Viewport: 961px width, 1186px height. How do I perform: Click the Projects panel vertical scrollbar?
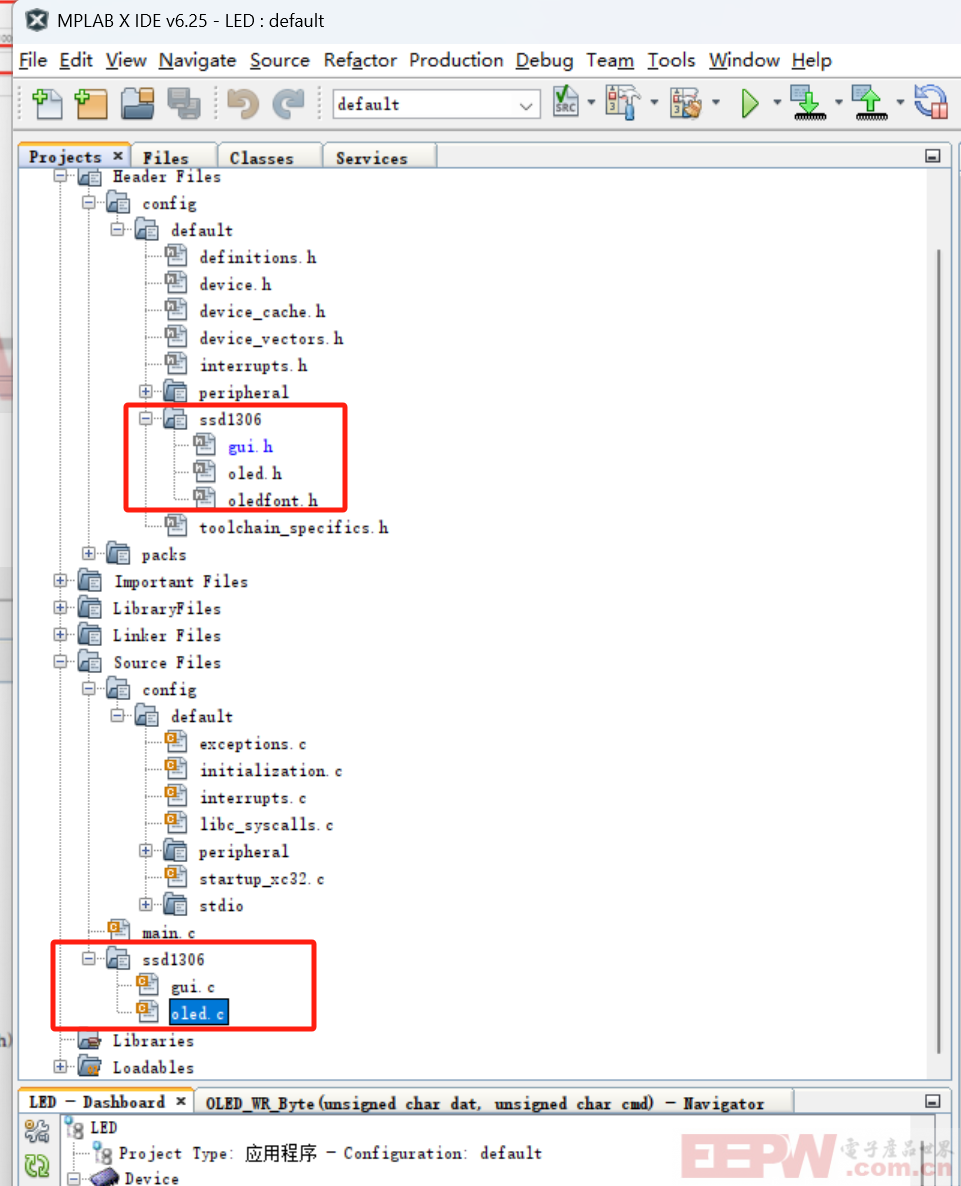tap(938, 650)
